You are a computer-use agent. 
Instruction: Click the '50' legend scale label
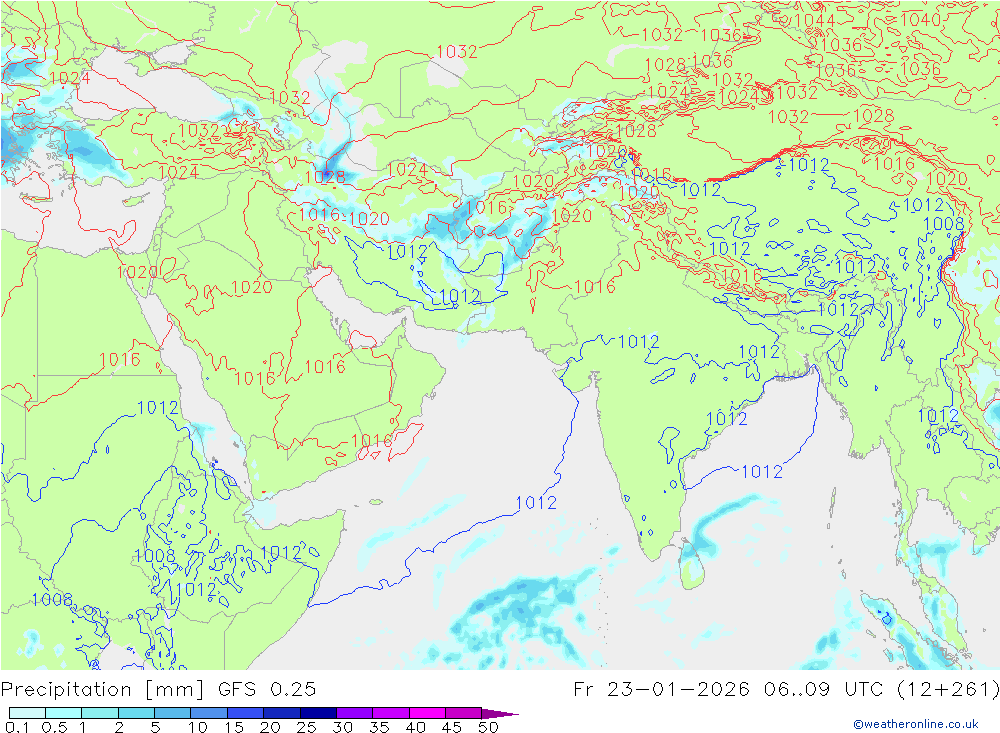[x=488, y=727]
